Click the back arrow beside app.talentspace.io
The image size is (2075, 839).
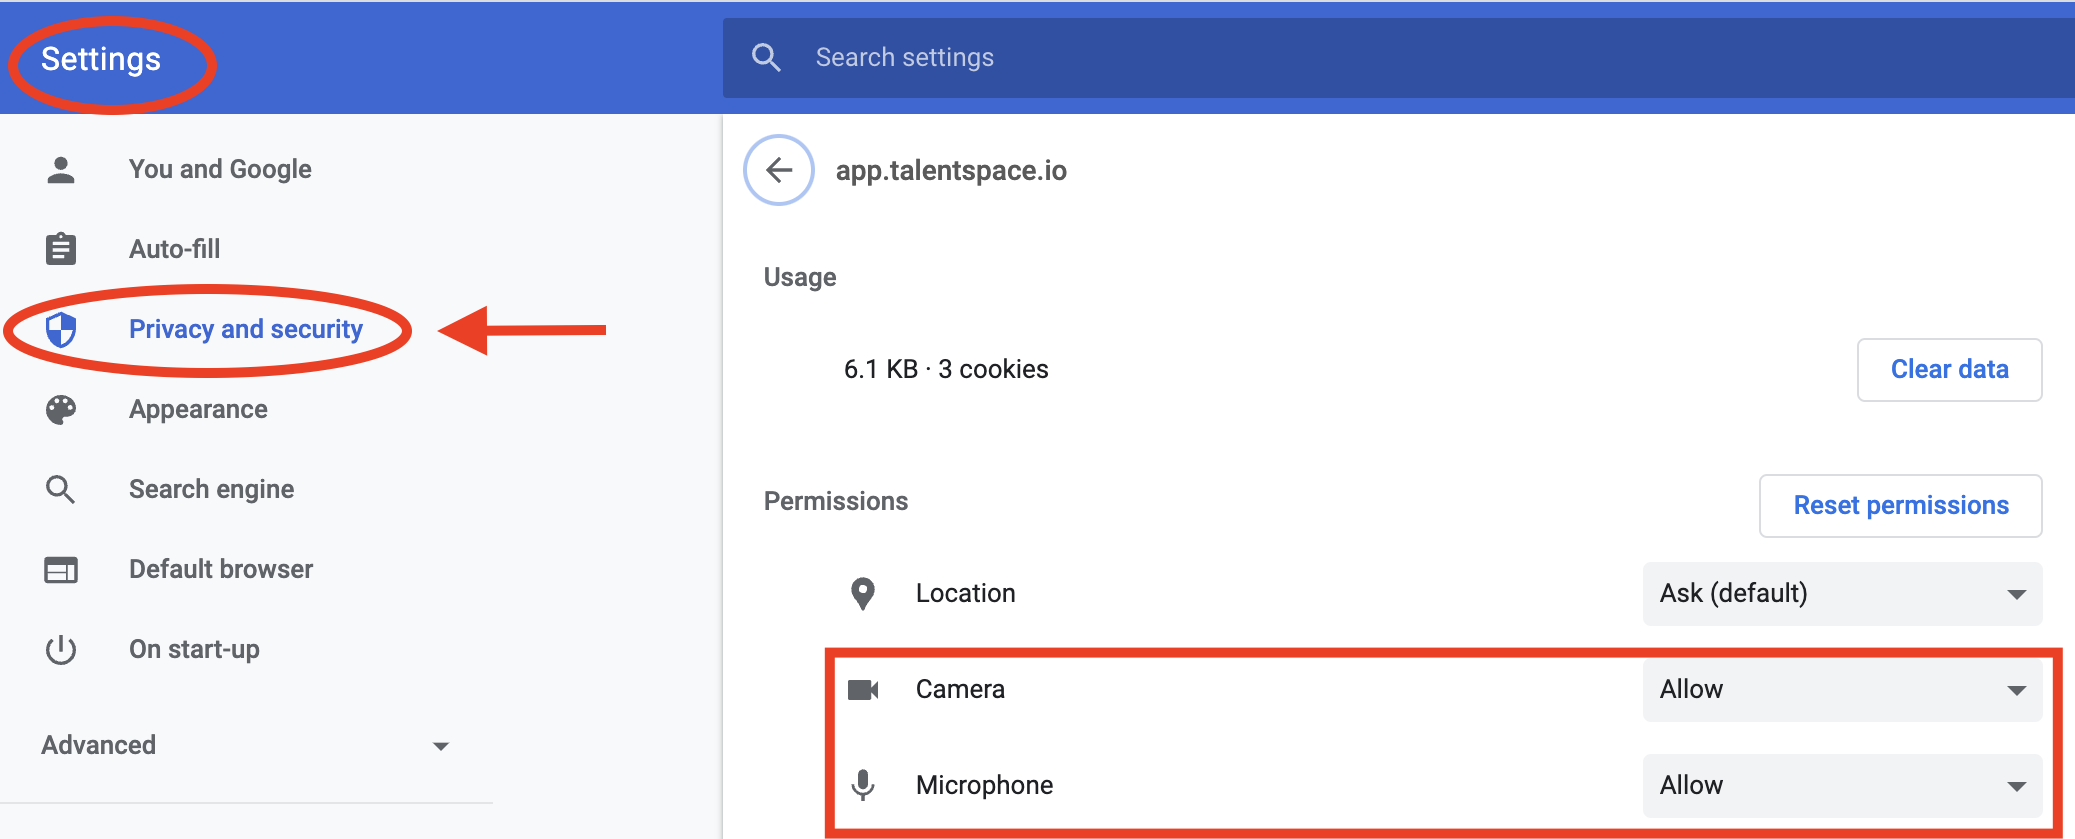[779, 170]
